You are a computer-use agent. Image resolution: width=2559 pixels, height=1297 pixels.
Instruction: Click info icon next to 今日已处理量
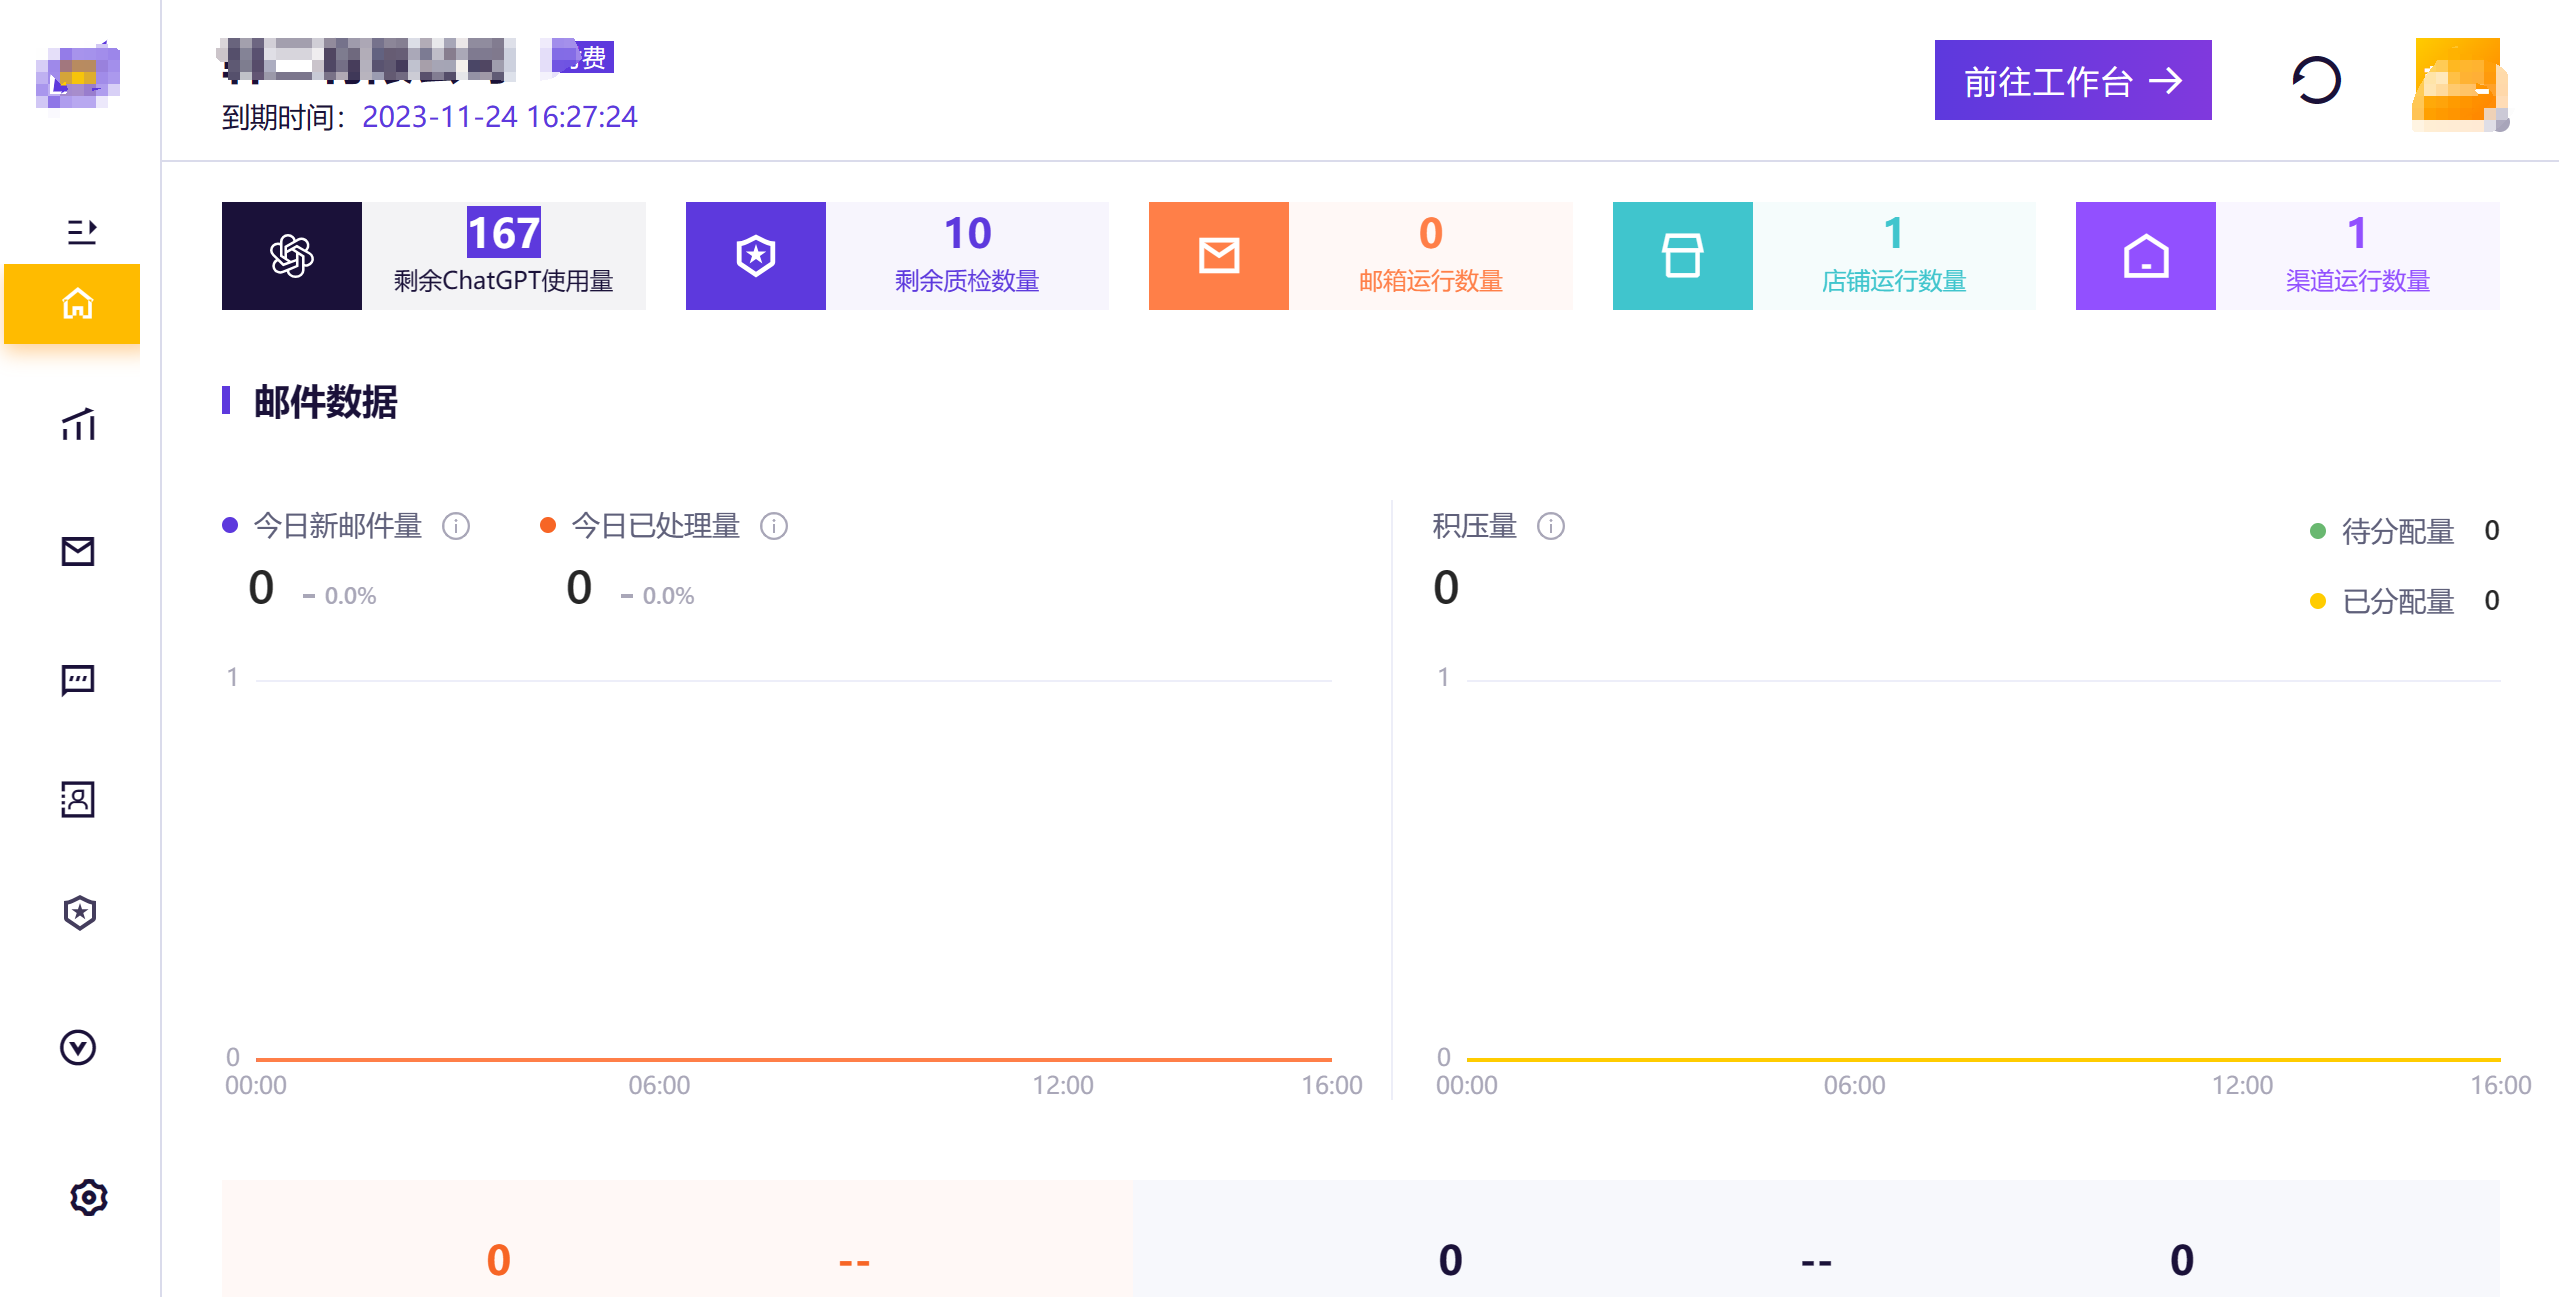pyautogui.click(x=774, y=526)
